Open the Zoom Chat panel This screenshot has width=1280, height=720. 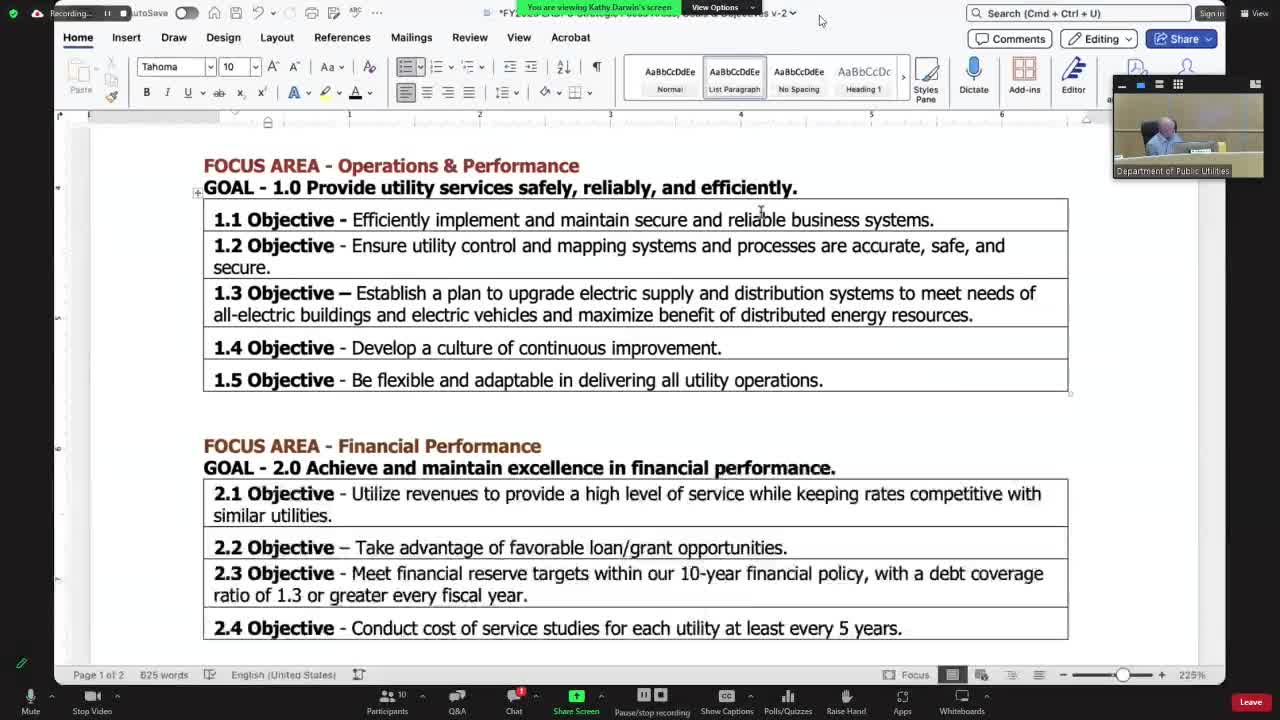(x=514, y=701)
